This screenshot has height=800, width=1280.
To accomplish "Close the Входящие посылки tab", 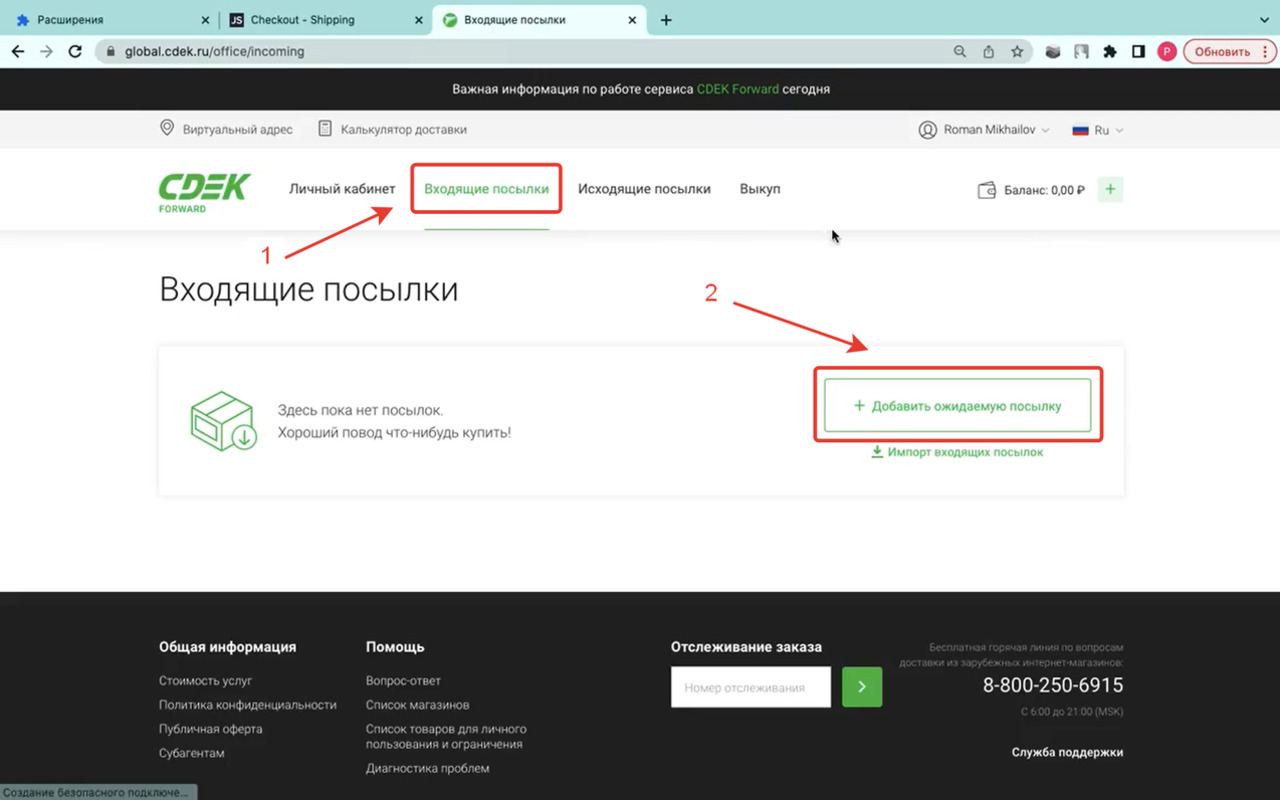I will click(x=633, y=20).
